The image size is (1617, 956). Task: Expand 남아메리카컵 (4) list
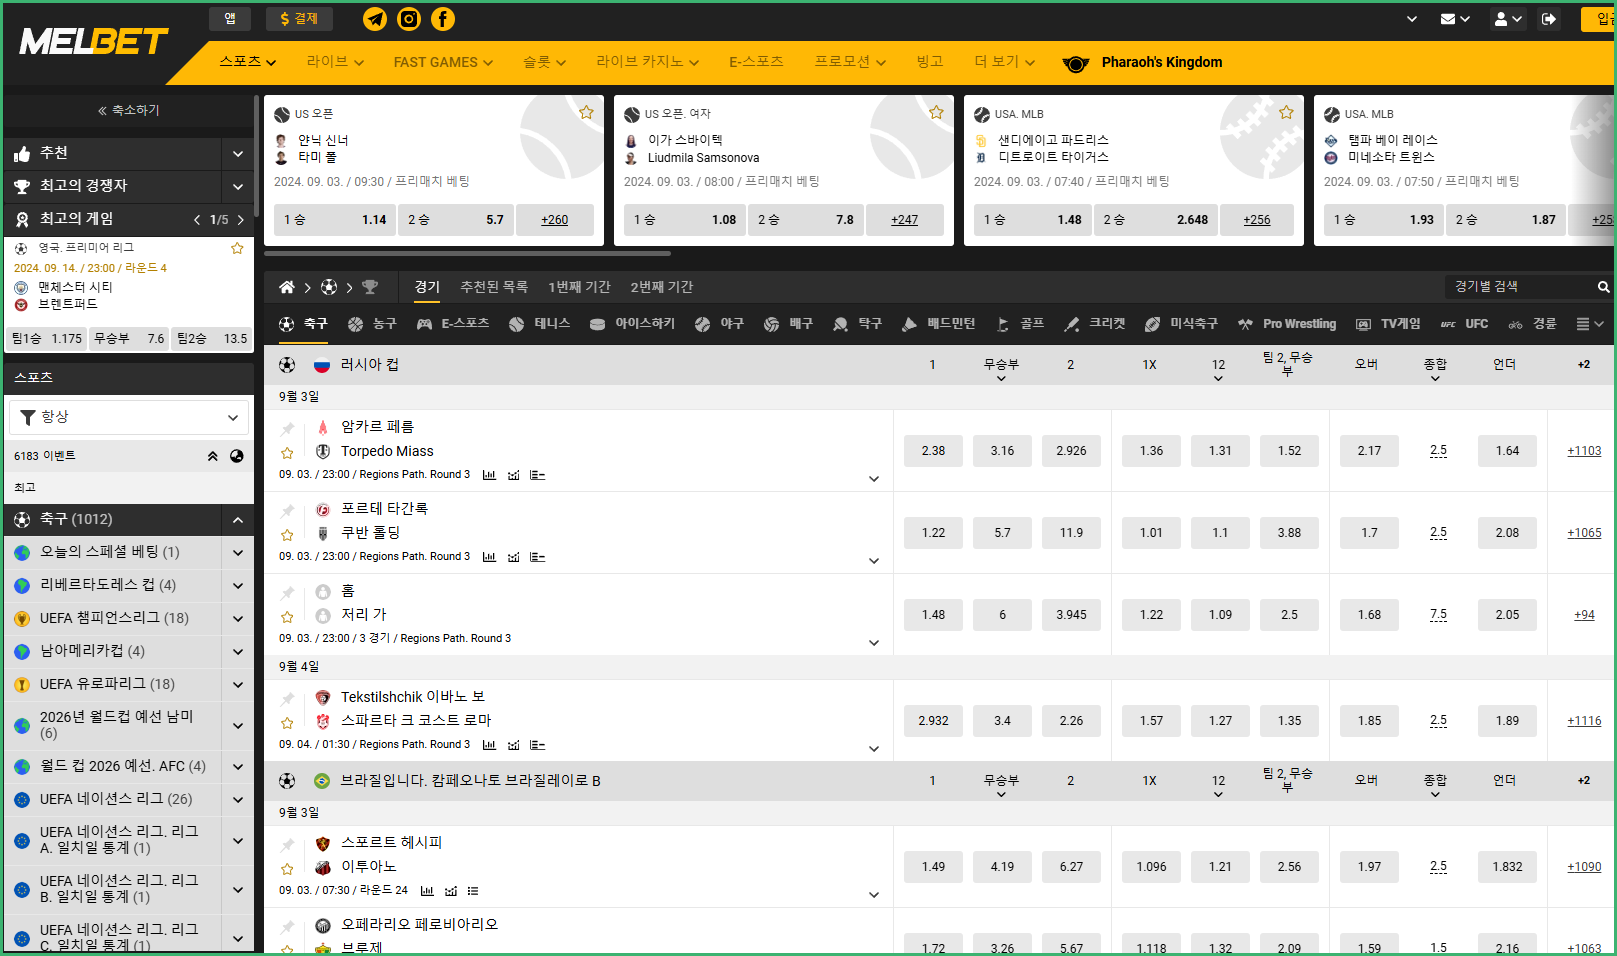pos(237,652)
